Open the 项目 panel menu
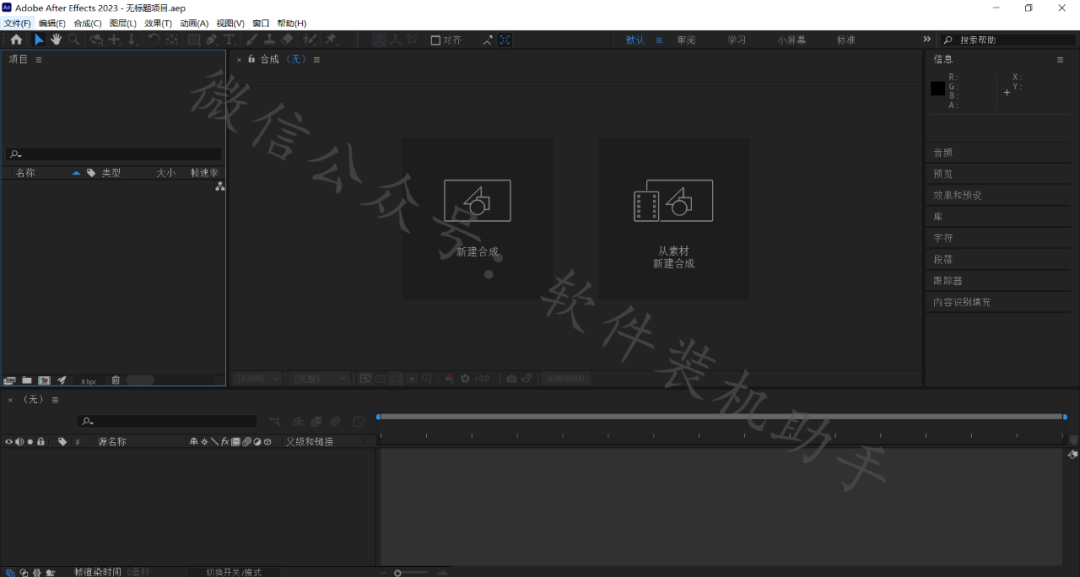 coord(39,60)
